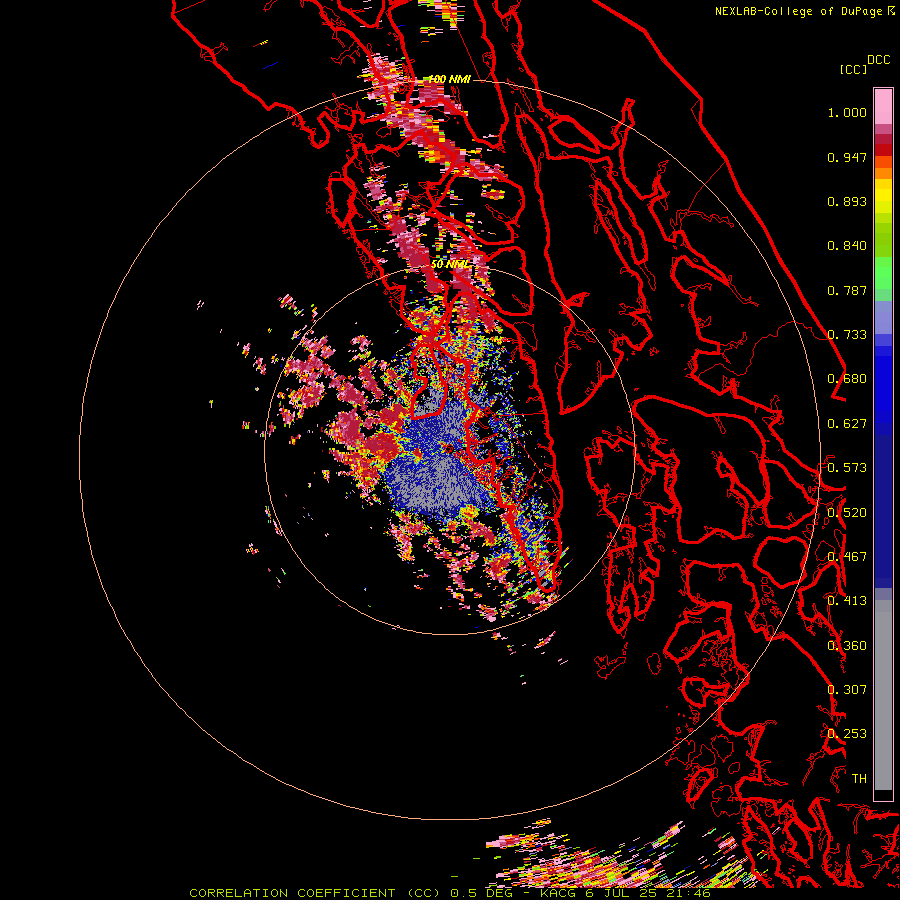The height and width of the screenshot is (900, 900).
Task: Select the 0.840 scale value
Action: (847, 246)
